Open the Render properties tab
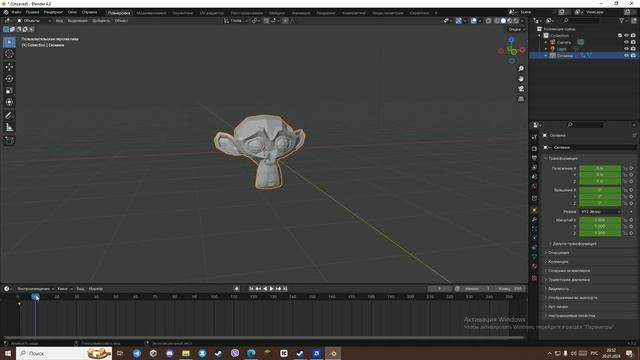Image resolution: width=640 pixels, height=360 pixels. pos(534,149)
